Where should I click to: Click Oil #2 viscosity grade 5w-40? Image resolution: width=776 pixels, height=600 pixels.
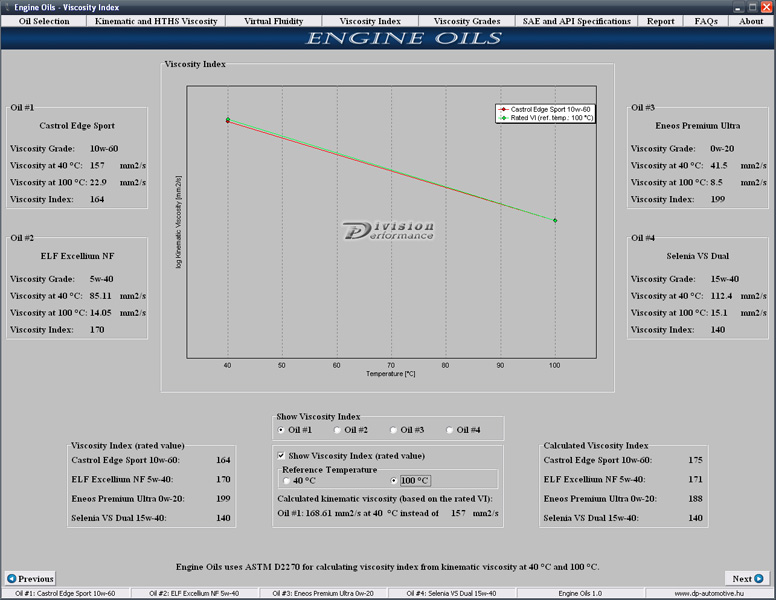(x=101, y=279)
